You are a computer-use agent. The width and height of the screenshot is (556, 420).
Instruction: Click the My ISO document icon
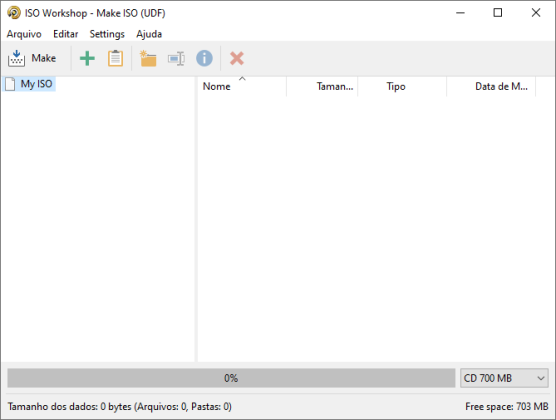click(x=10, y=84)
